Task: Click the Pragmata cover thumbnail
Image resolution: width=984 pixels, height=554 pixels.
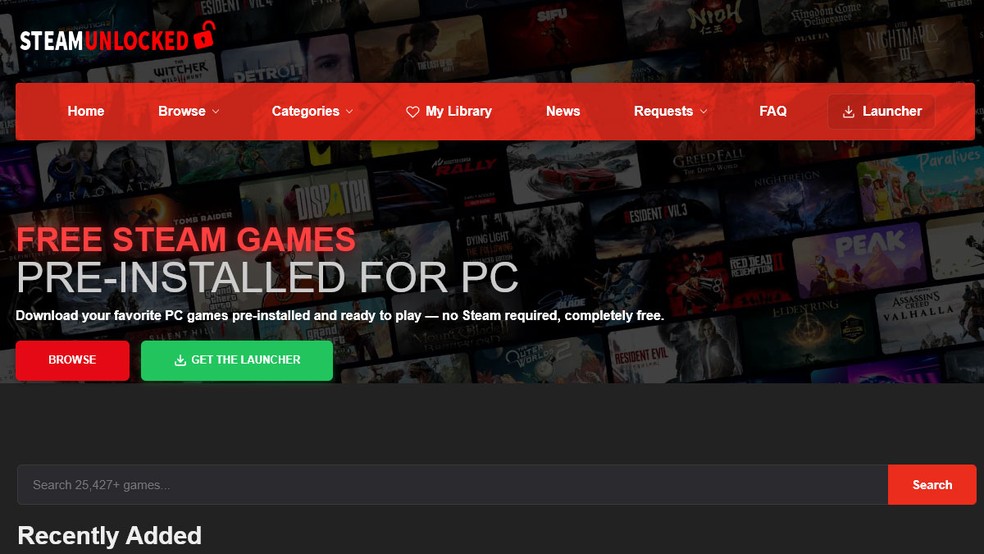Action: pos(104,171)
